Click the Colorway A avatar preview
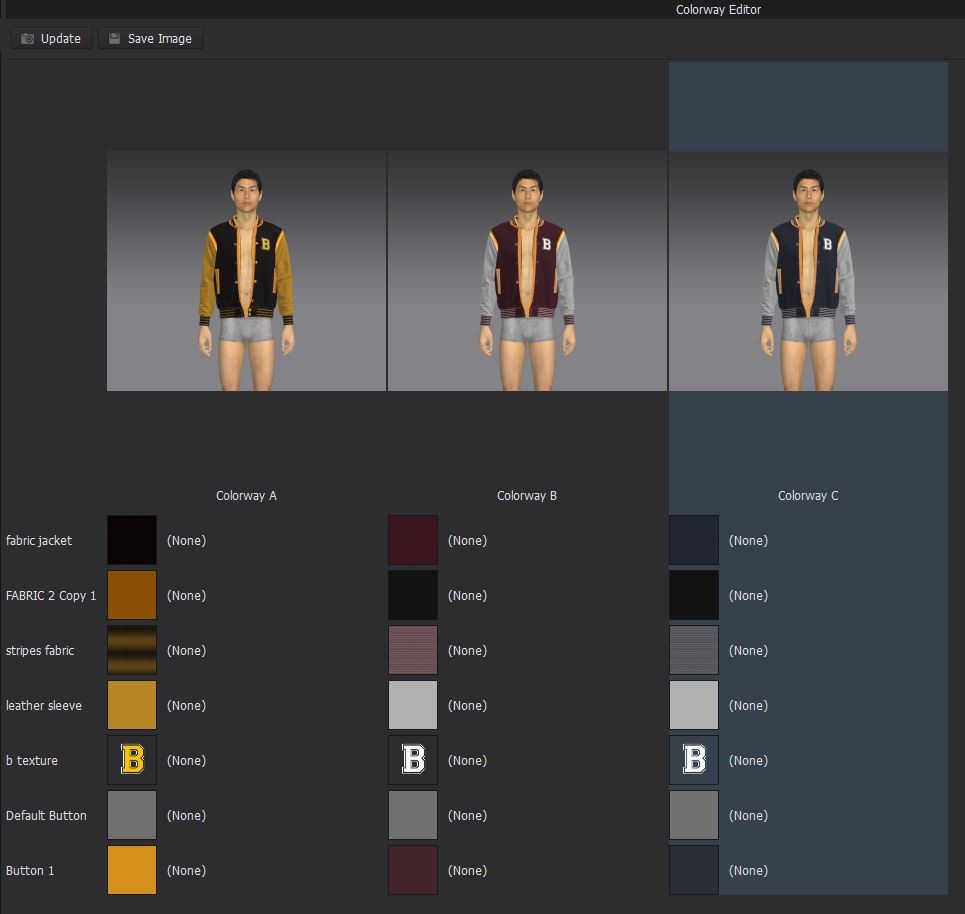Image resolution: width=965 pixels, height=914 pixels. click(x=246, y=270)
